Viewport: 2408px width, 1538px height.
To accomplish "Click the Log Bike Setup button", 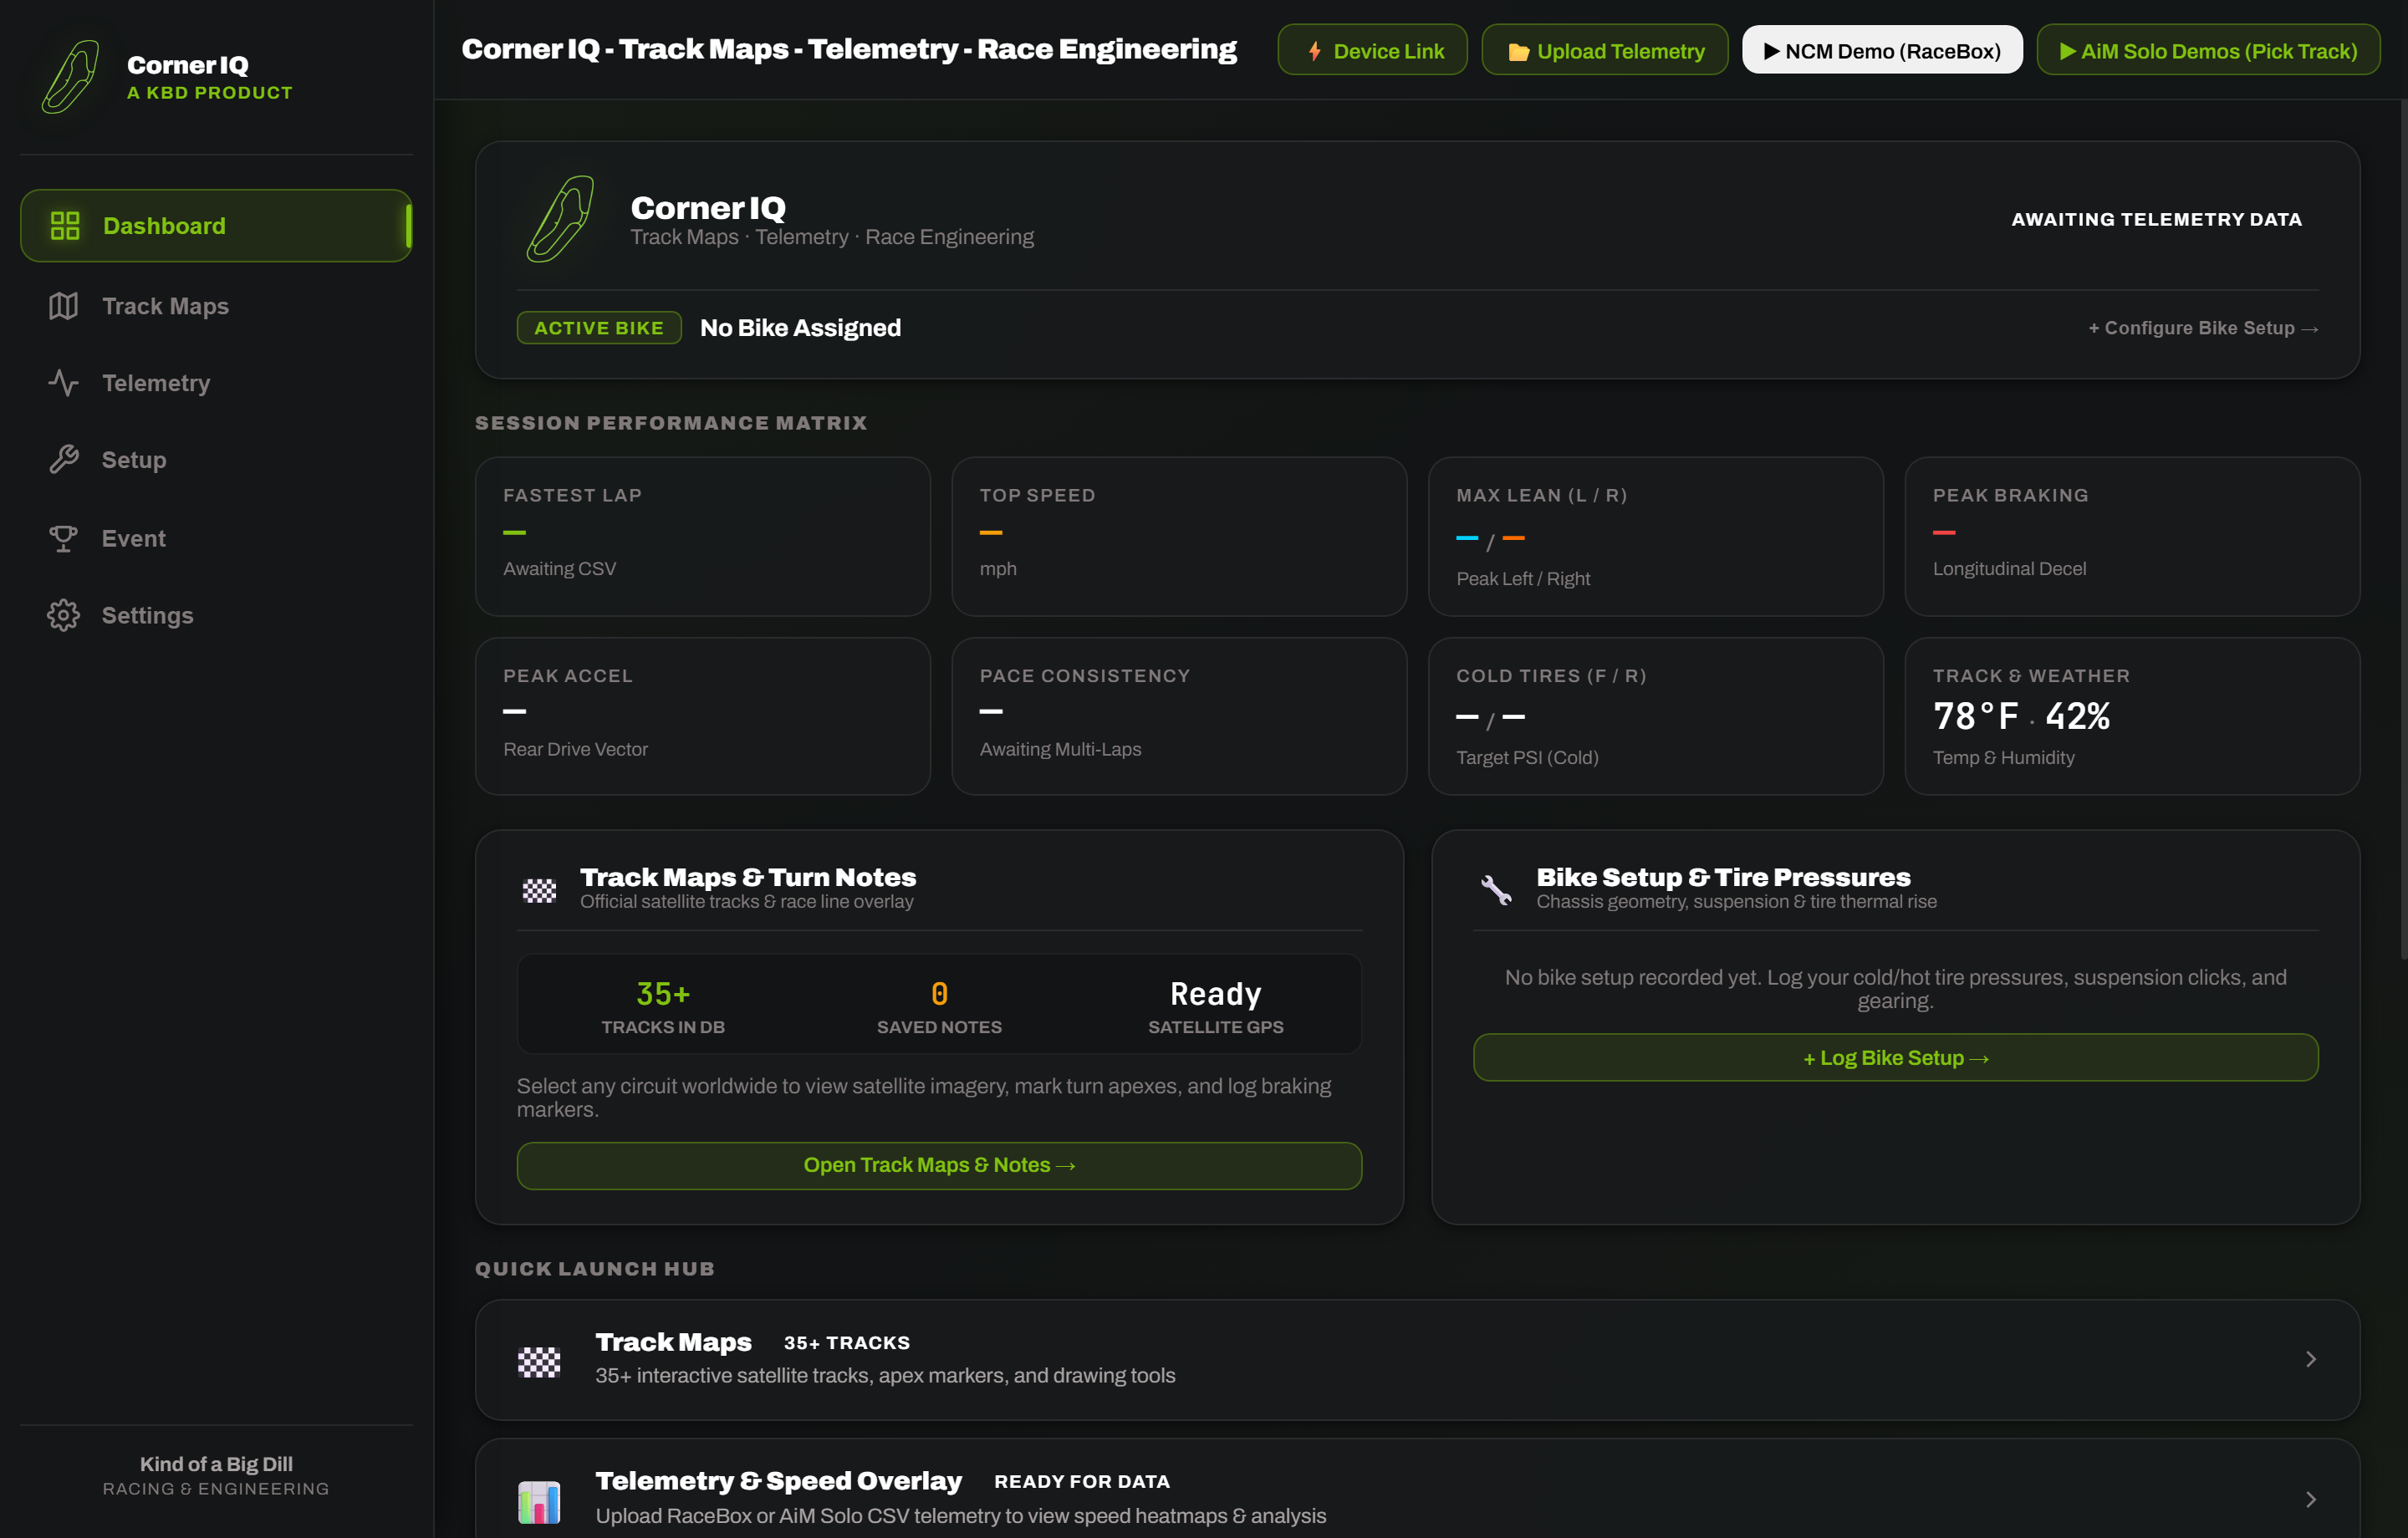I will pyautogui.click(x=1895, y=1057).
